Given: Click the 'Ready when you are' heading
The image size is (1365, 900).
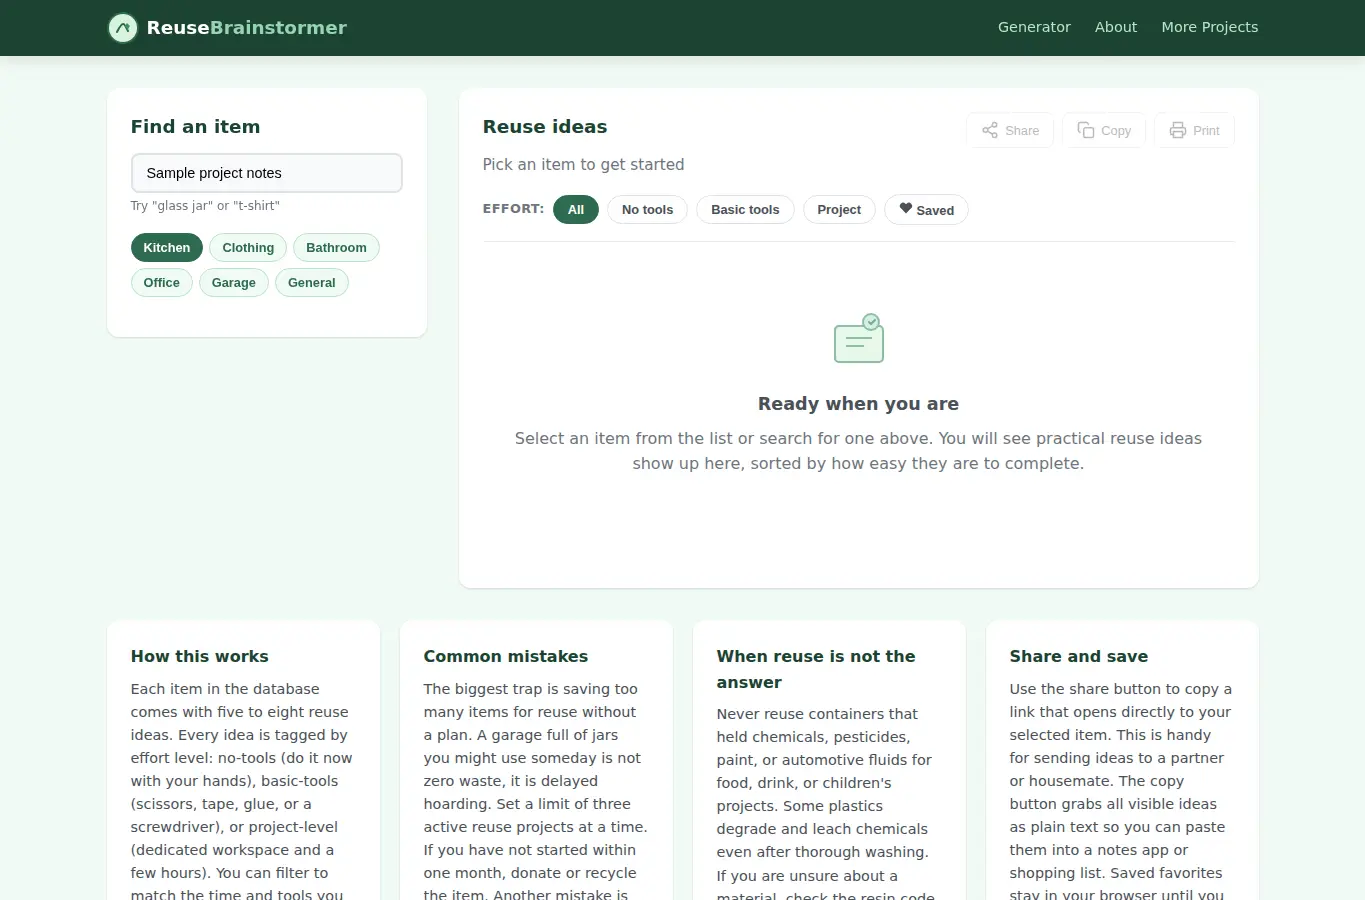Looking at the screenshot, I should tap(858, 404).
